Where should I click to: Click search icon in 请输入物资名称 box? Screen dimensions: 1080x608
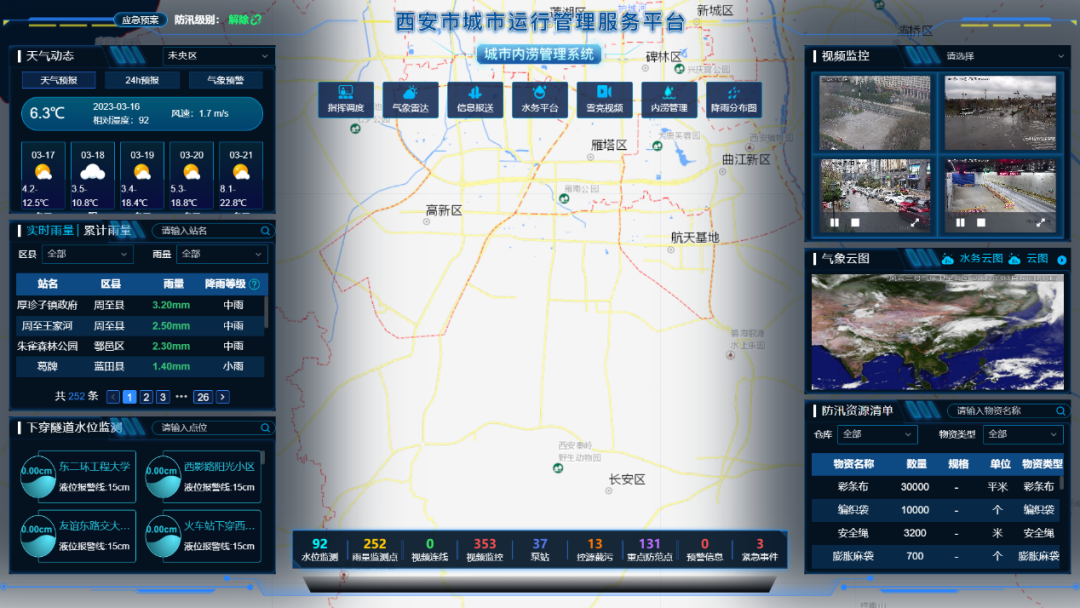(x=1061, y=410)
